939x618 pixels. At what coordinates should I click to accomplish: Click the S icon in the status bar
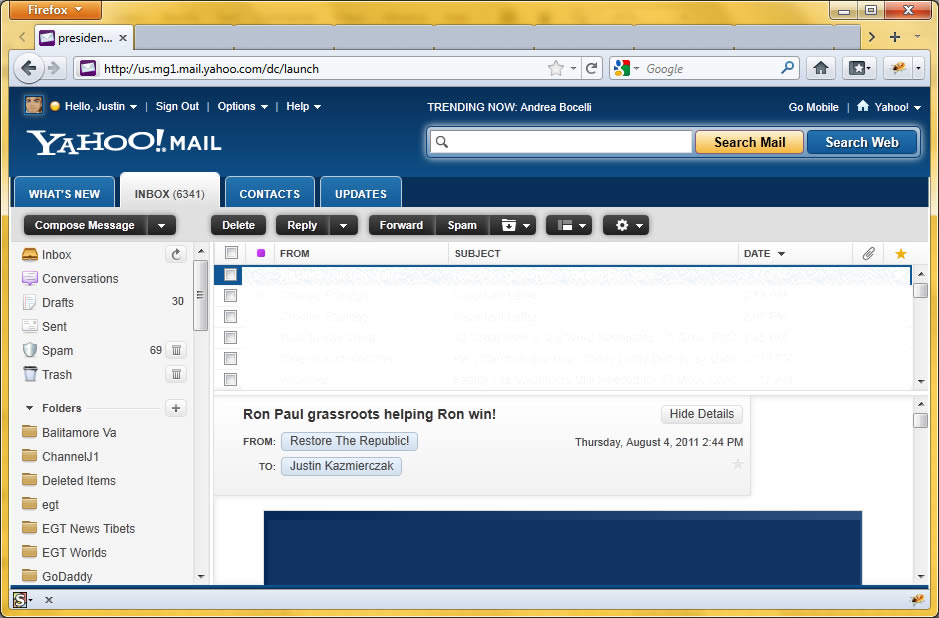[x=20, y=599]
